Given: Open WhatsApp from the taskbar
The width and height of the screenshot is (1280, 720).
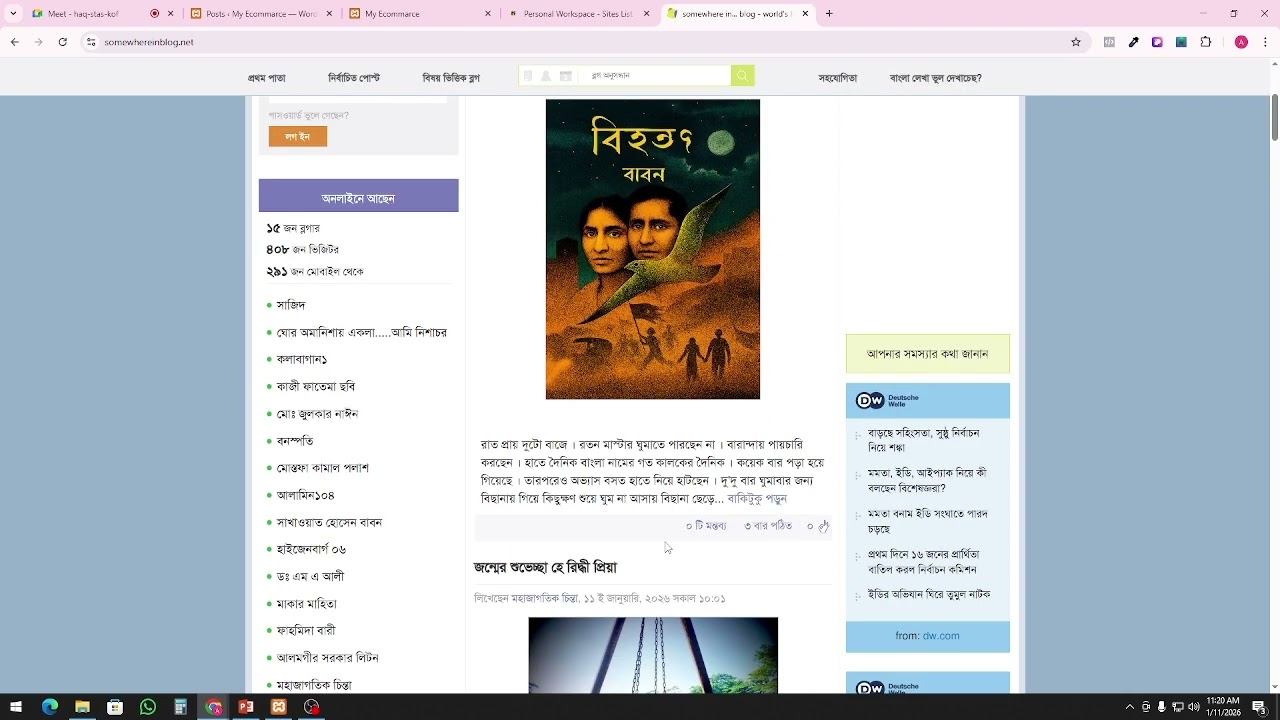Looking at the screenshot, I should coord(148,707).
